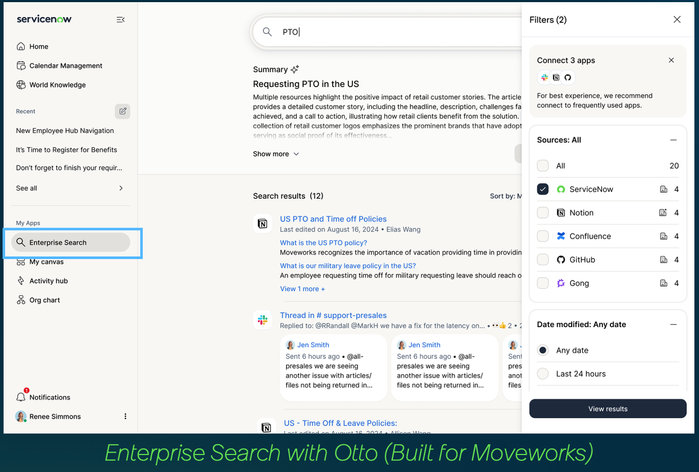Close the Filters panel
Viewport: 699px width, 472px height.
(x=677, y=20)
